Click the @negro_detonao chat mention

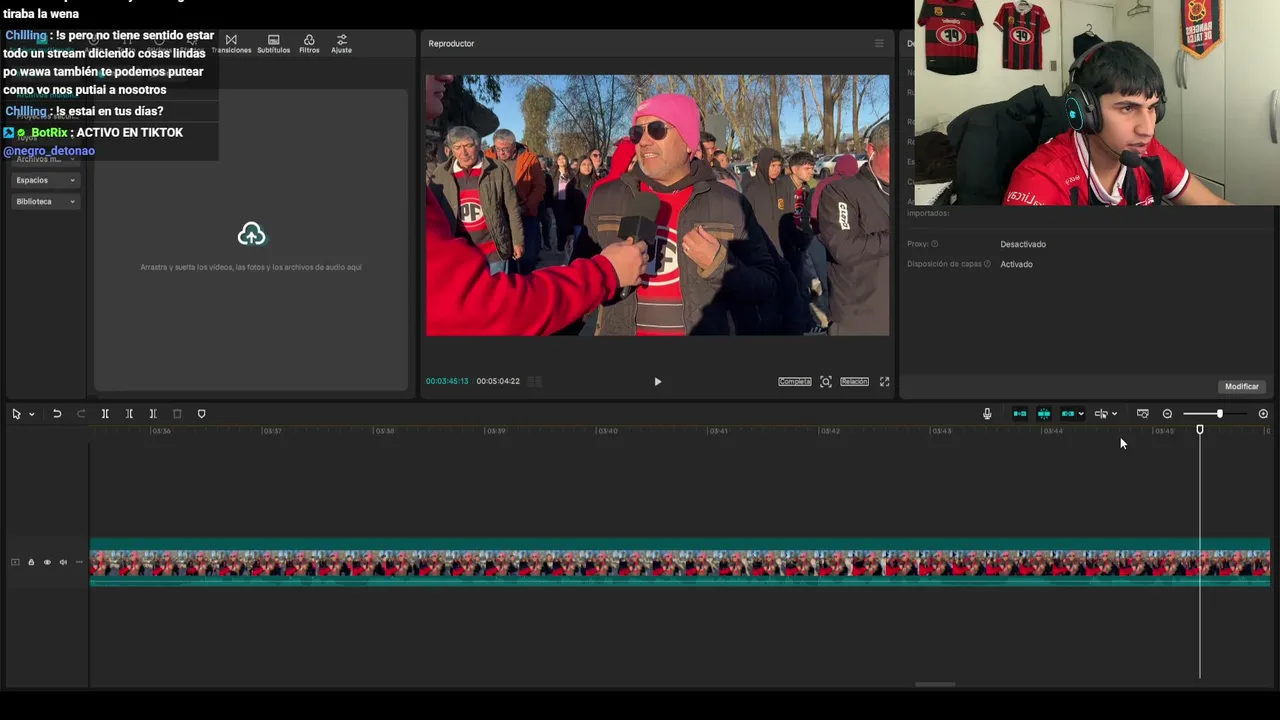[49, 151]
